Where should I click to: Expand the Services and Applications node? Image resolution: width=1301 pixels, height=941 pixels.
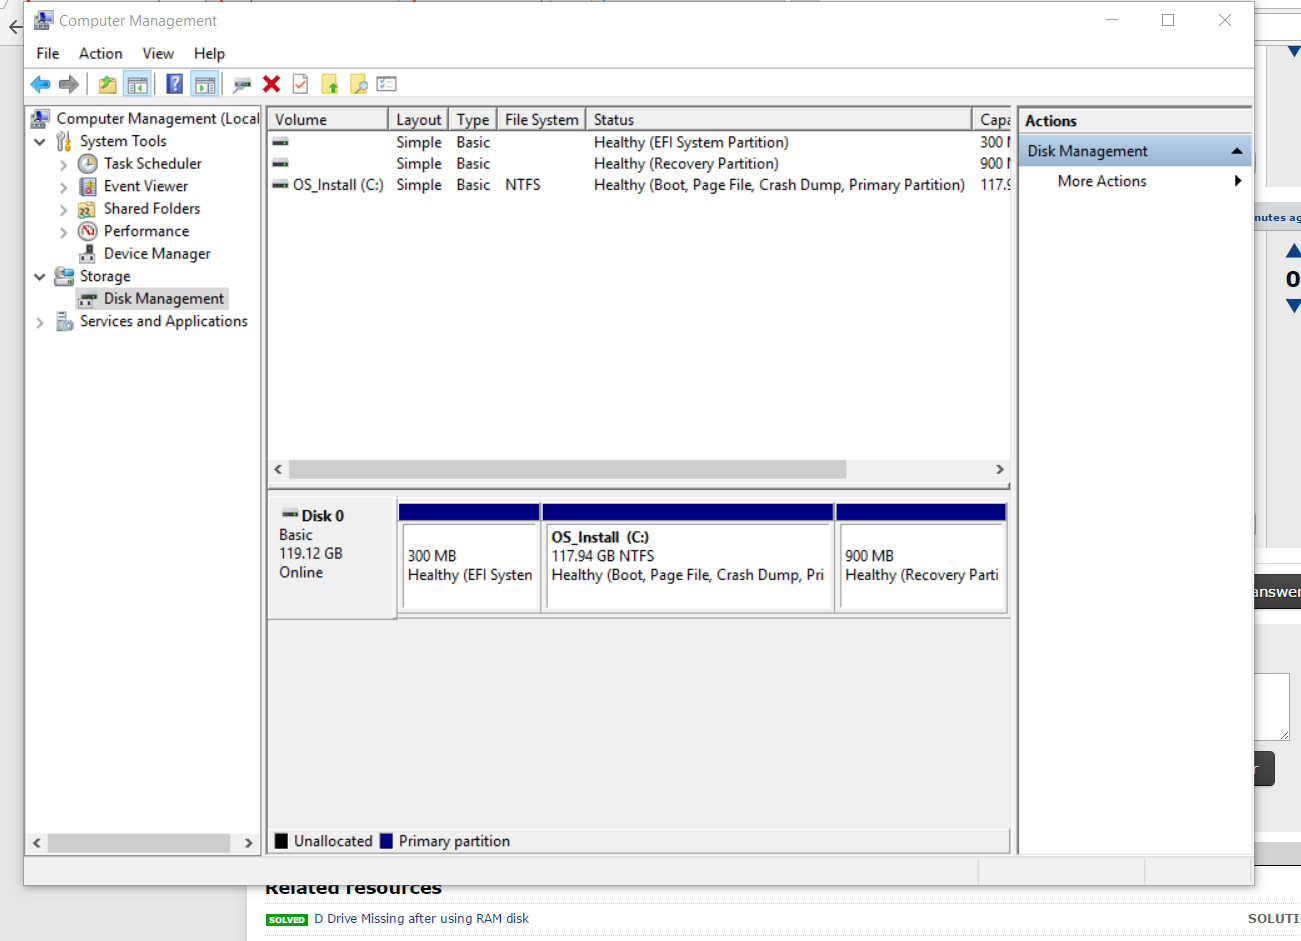40,322
